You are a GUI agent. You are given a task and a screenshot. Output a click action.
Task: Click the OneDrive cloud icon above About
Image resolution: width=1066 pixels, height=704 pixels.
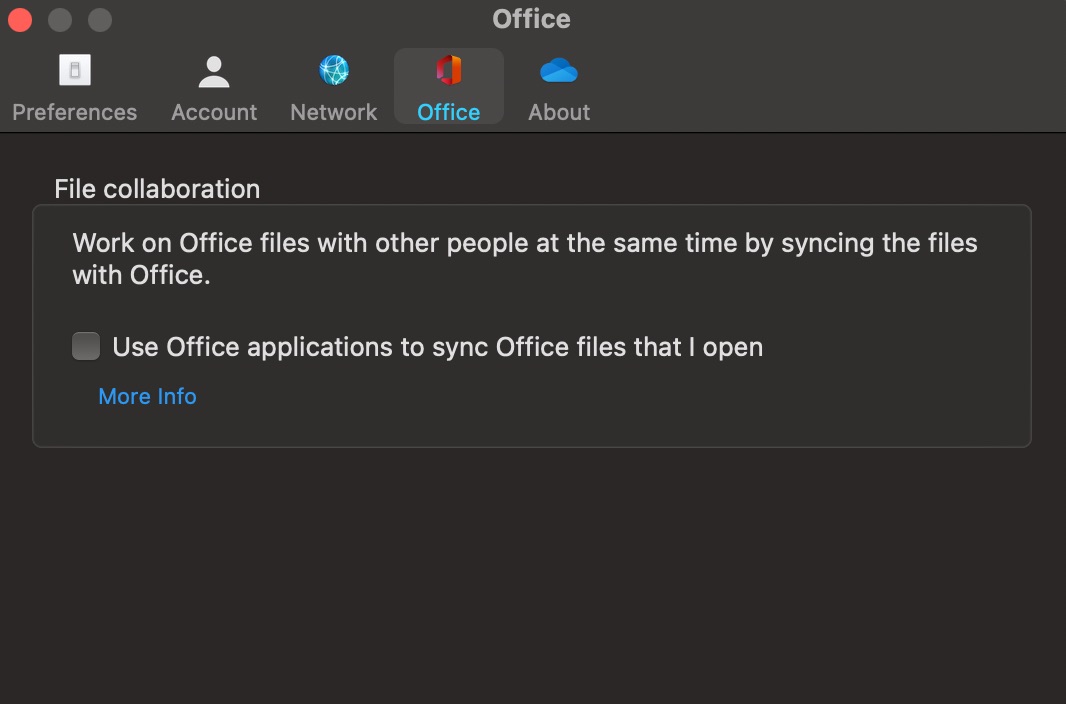coord(558,70)
